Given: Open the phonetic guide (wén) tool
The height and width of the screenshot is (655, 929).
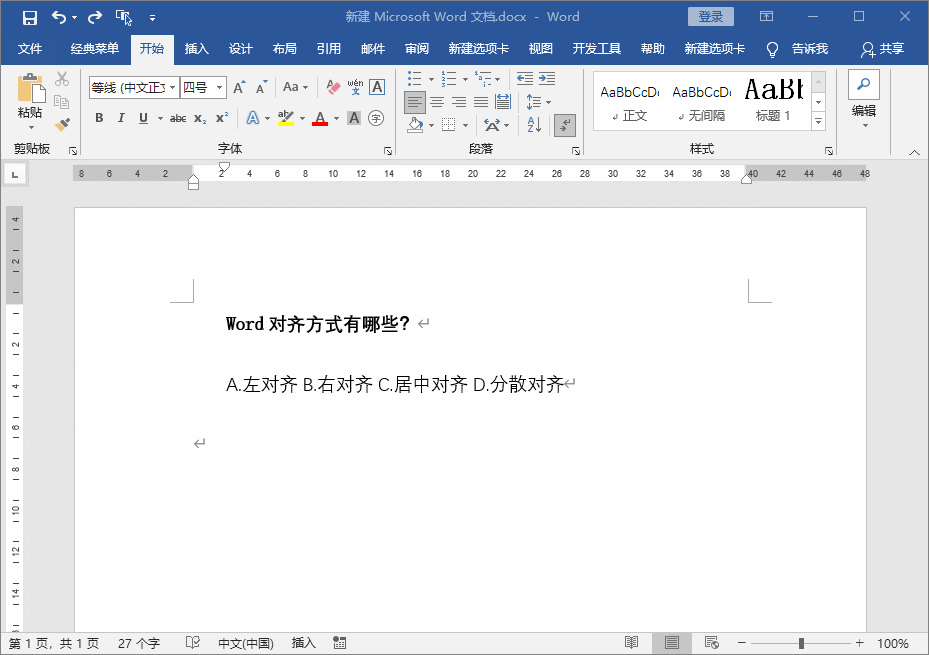Looking at the screenshot, I should [x=355, y=88].
